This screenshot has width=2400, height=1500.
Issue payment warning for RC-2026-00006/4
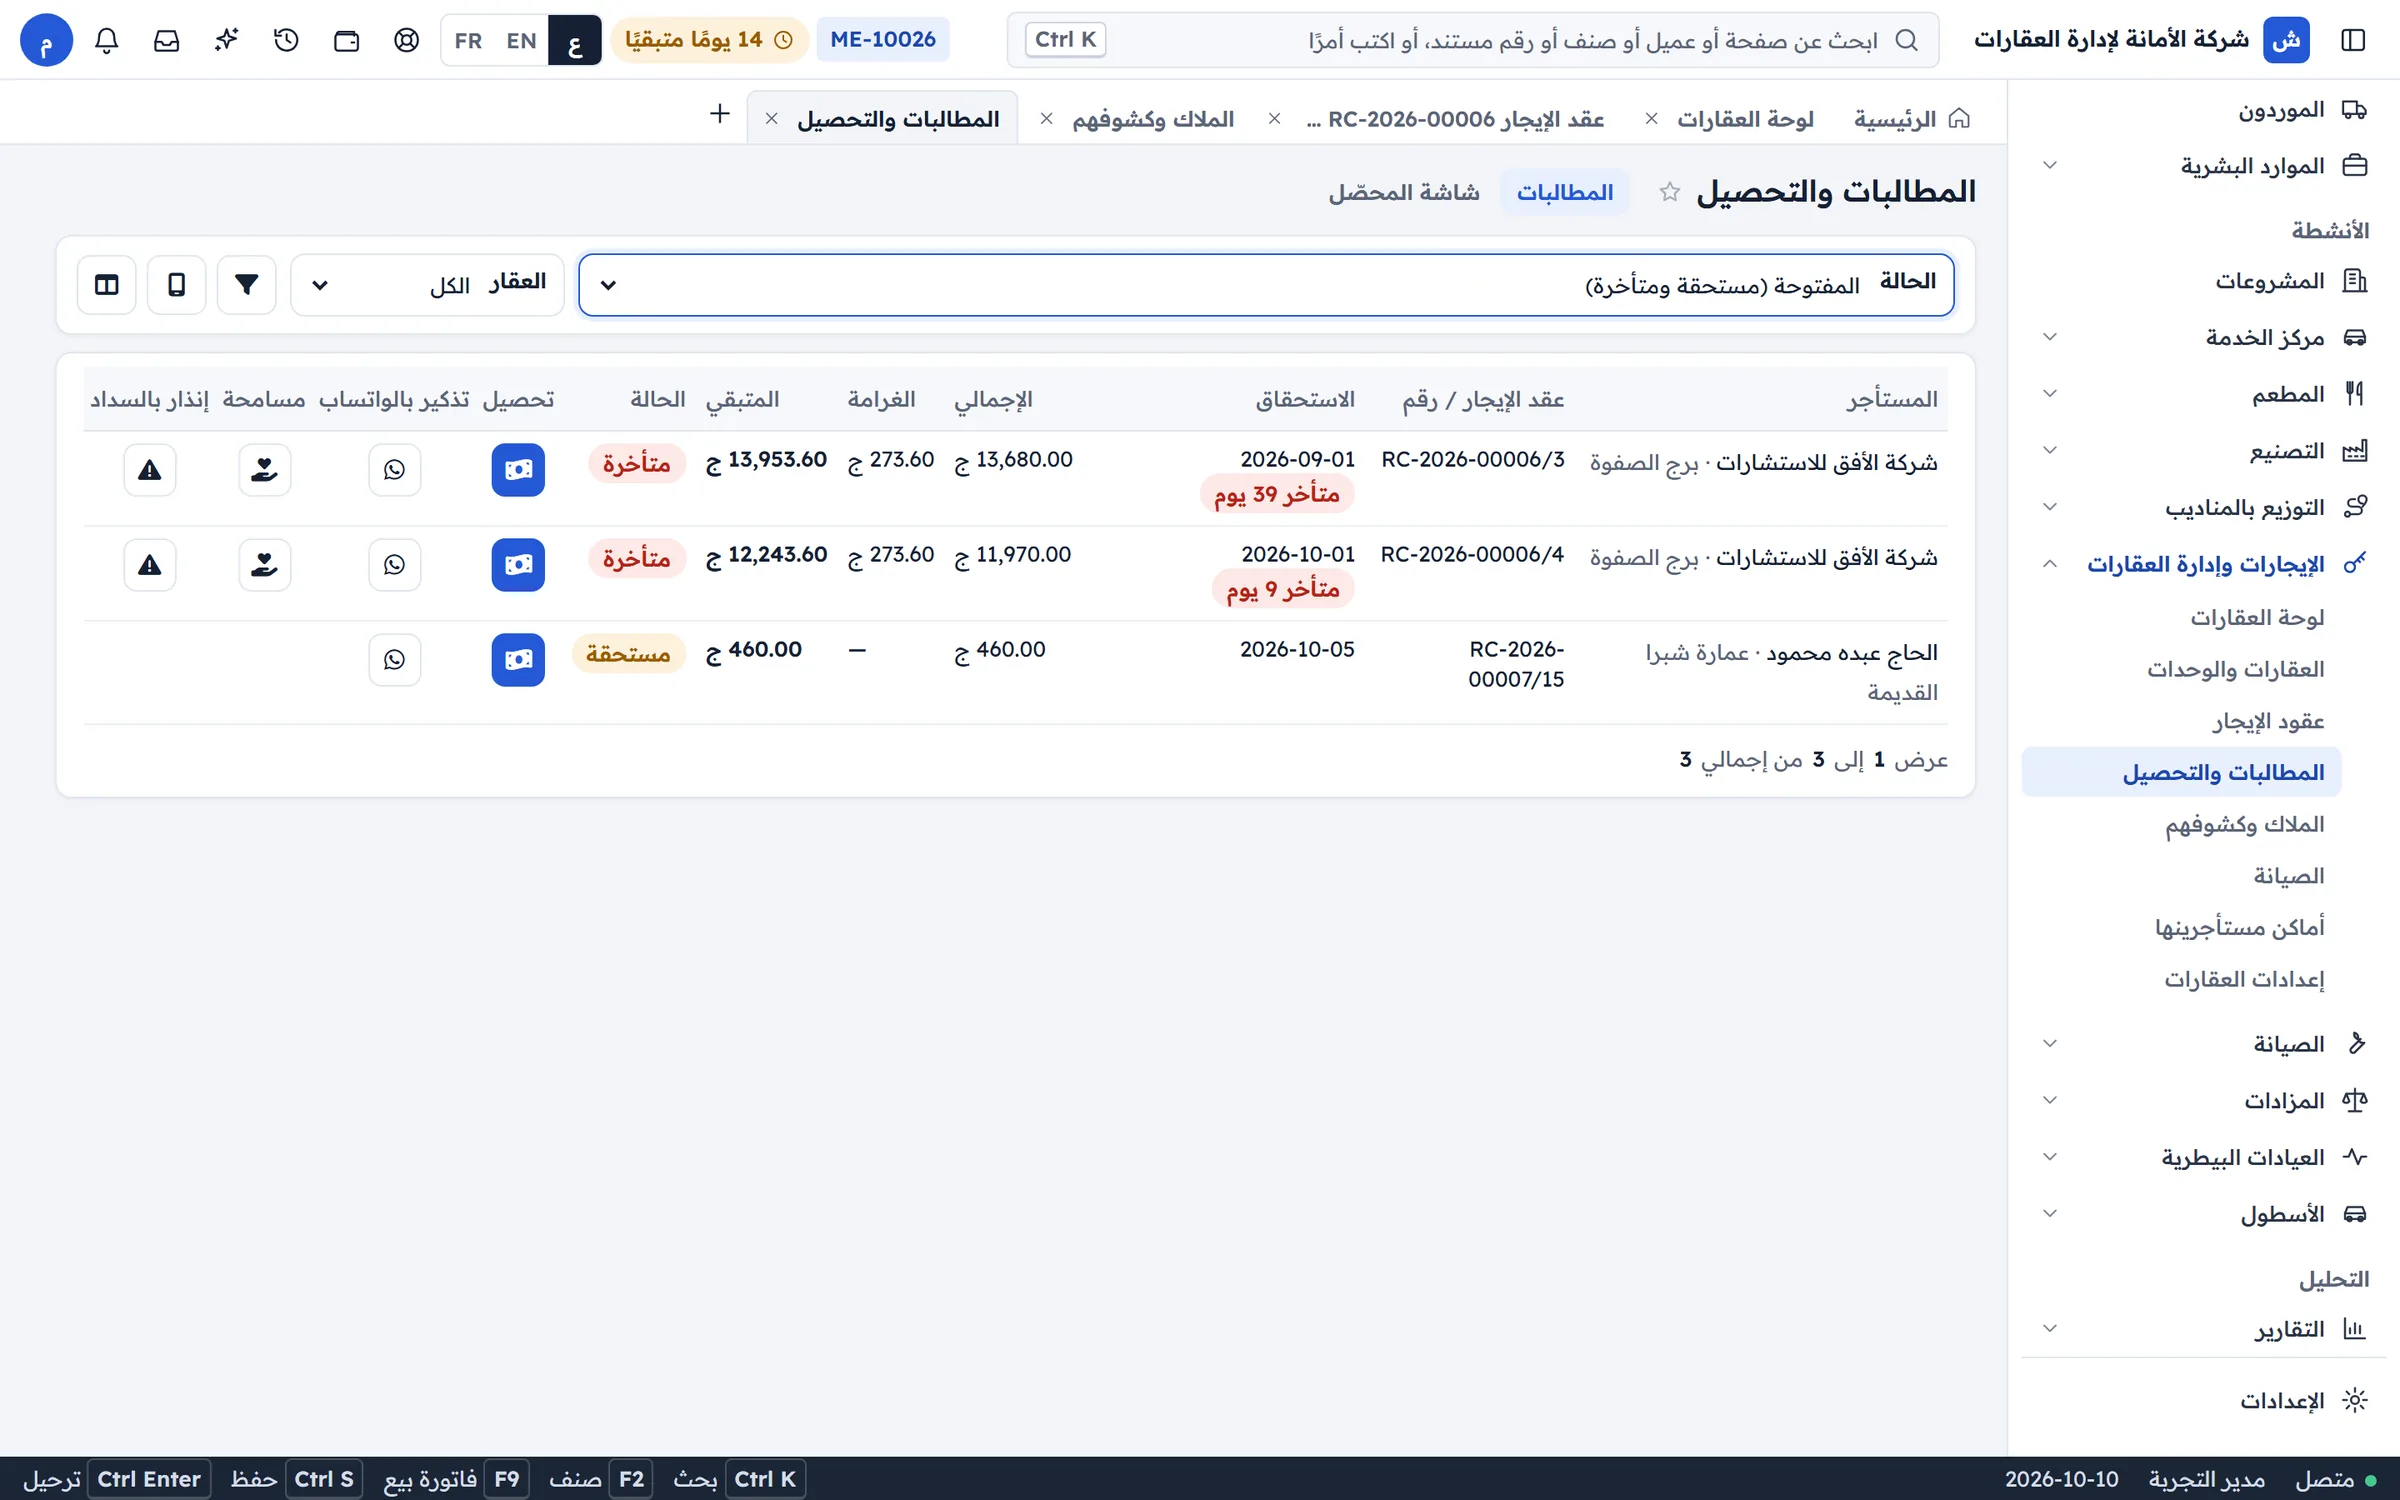click(150, 564)
